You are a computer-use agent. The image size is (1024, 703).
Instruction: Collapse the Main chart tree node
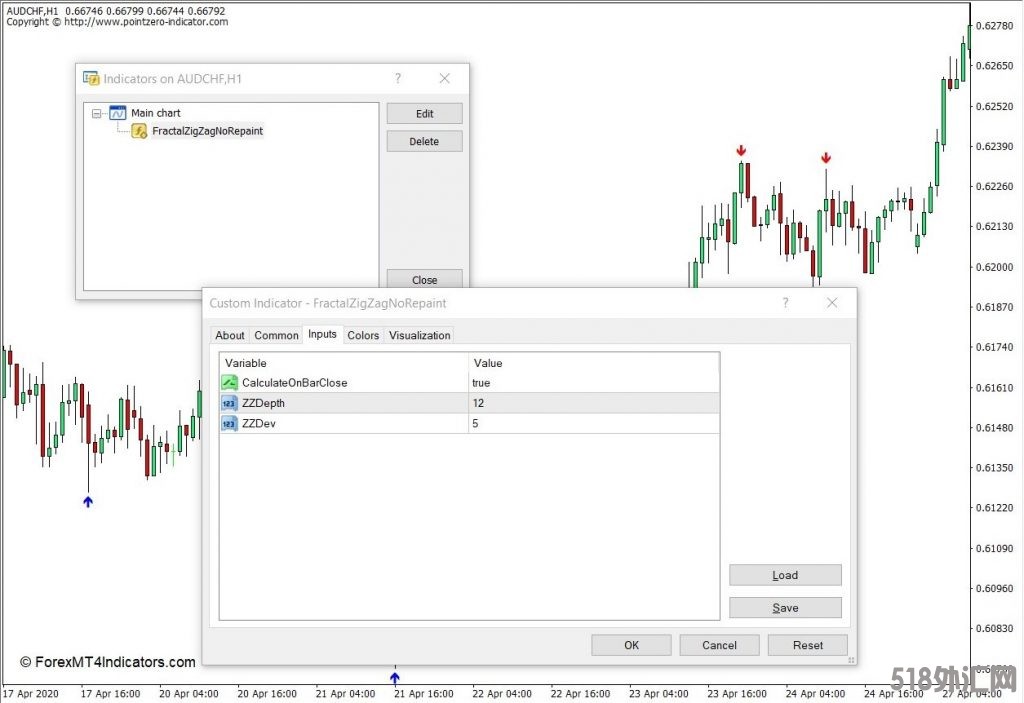pyautogui.click(x=97, y=114)
